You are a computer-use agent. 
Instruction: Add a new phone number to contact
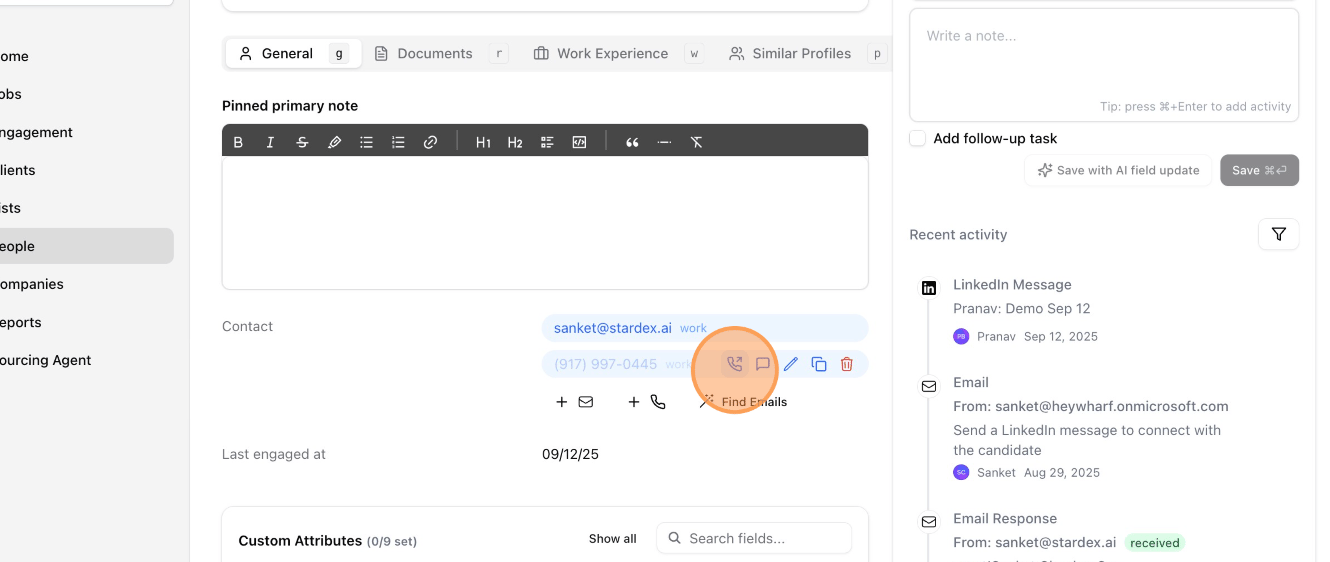647,402
